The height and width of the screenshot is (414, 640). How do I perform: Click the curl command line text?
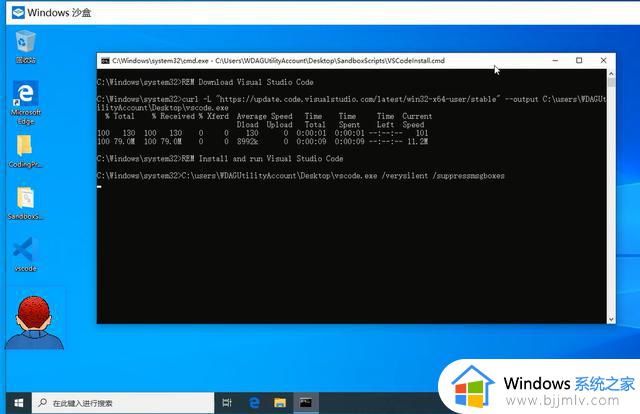[351, 103]
